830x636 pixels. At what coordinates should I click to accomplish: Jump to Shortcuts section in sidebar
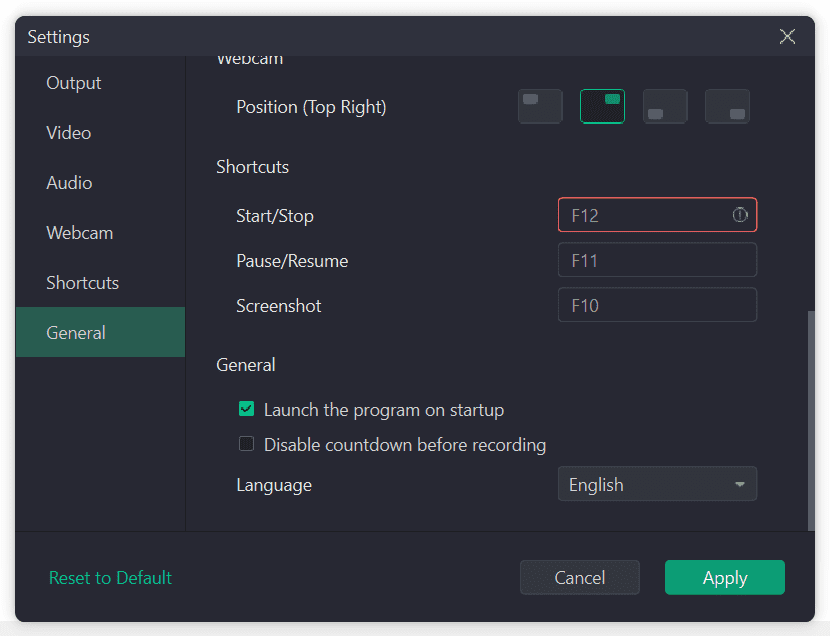(x=82, y=283)
